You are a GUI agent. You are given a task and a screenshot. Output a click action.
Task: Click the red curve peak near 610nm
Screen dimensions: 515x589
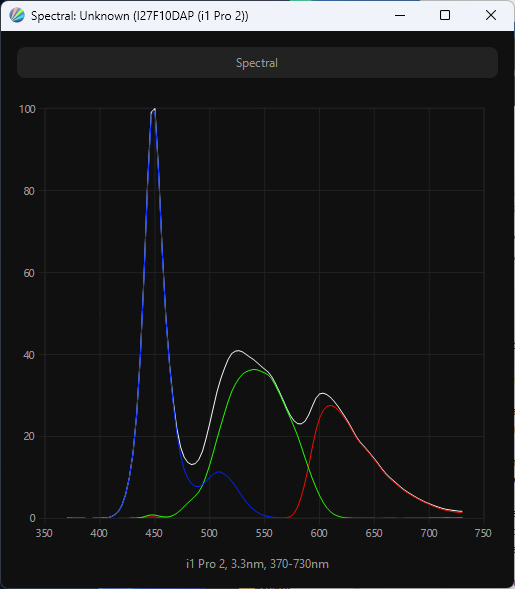tap(330, 406)
